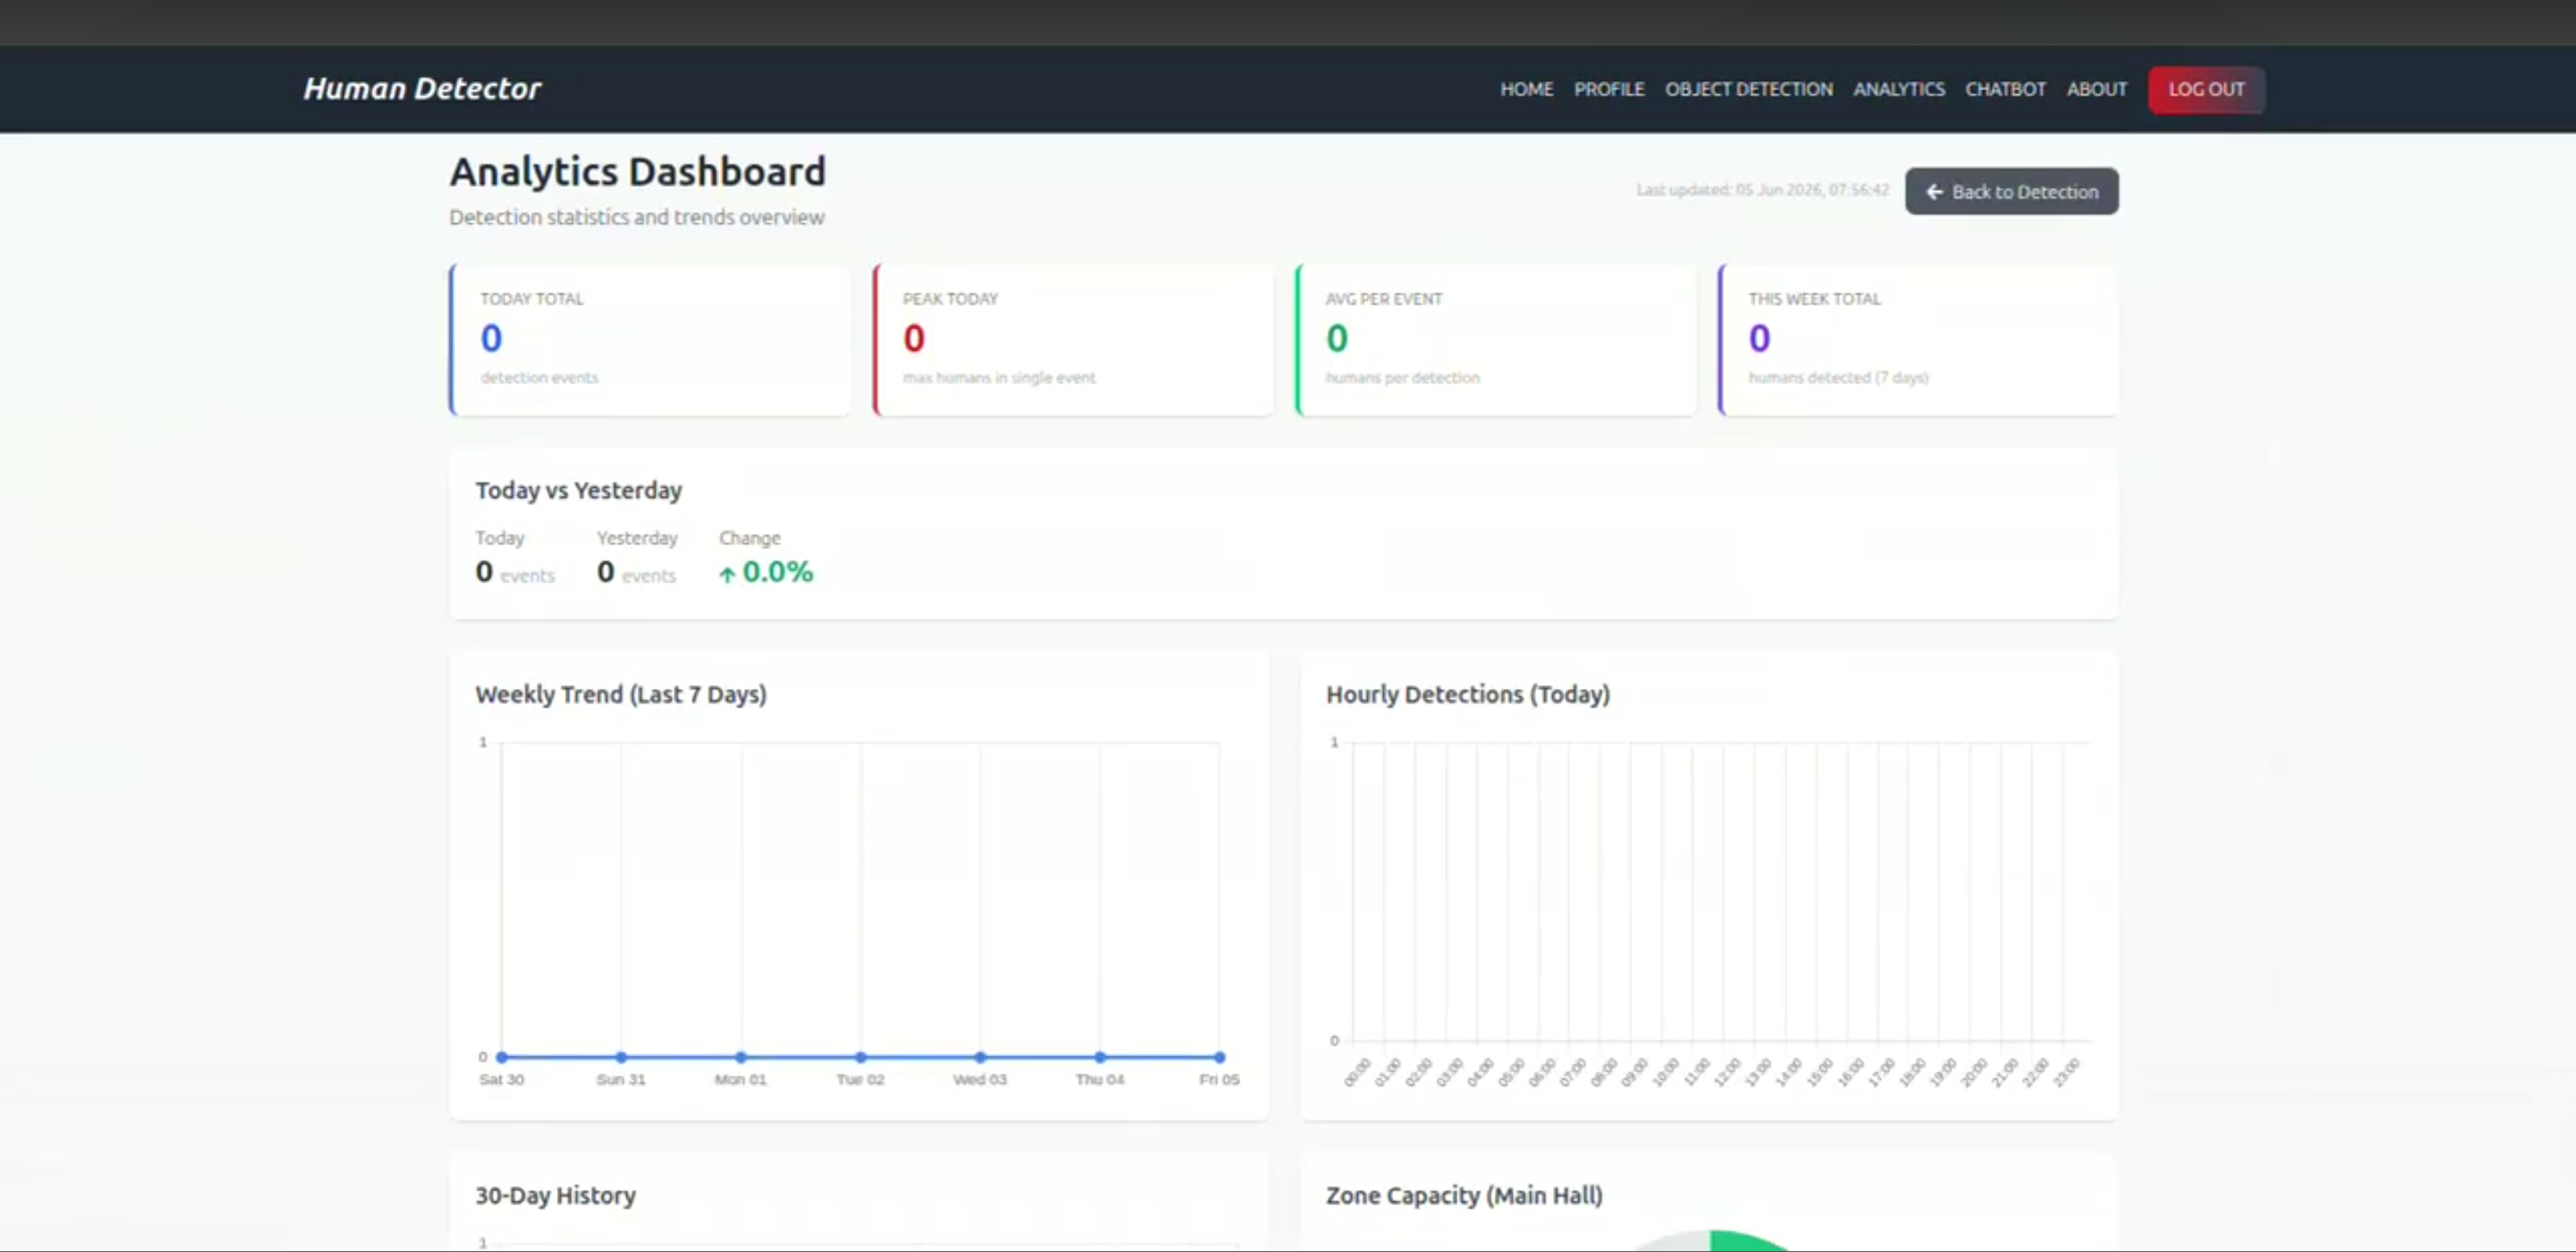Click the Yesterday label
Image resolution: width=2576 pixels, height=1252 pixels.
[x=637, y=538]
